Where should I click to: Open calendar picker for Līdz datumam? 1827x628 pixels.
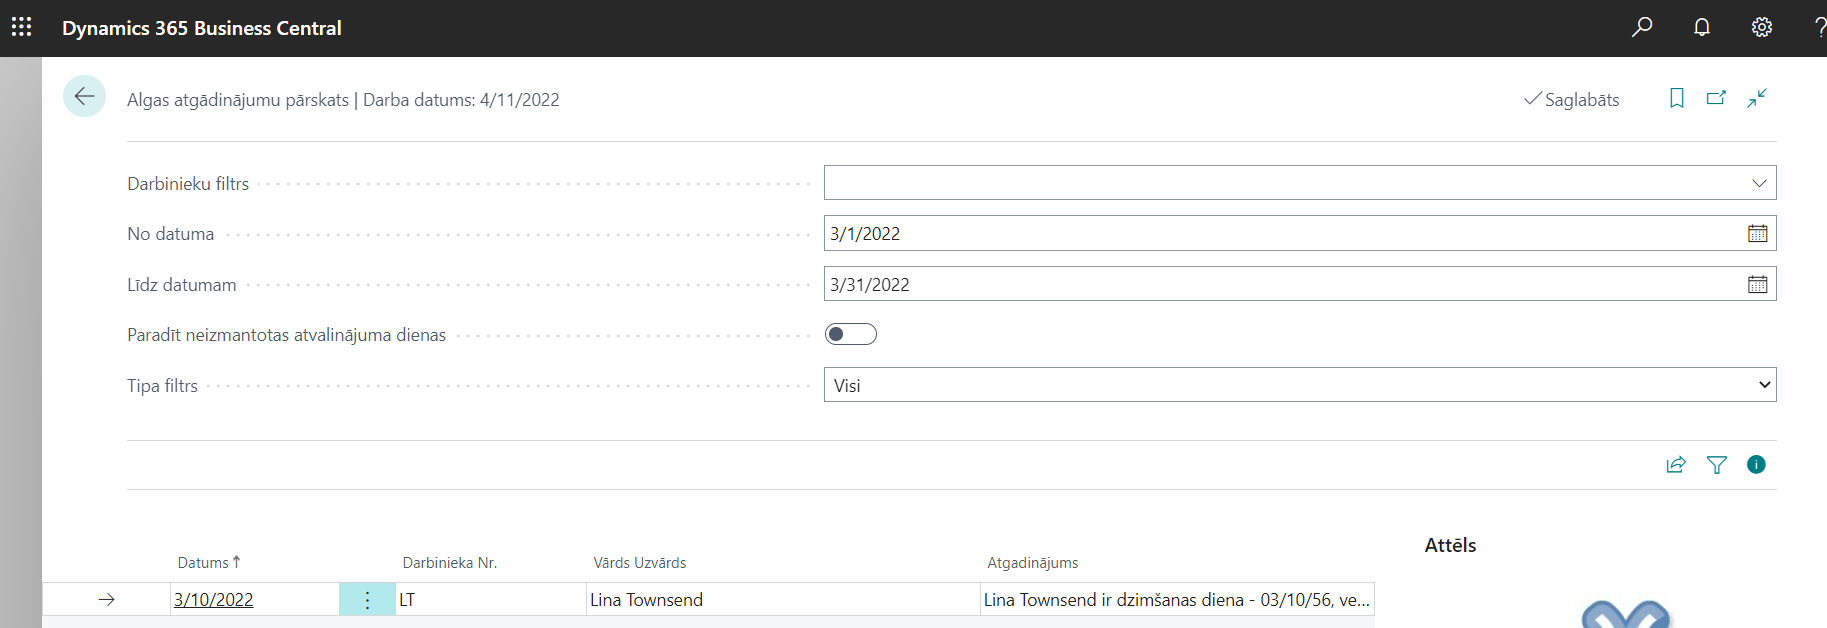click(1757, 285)
